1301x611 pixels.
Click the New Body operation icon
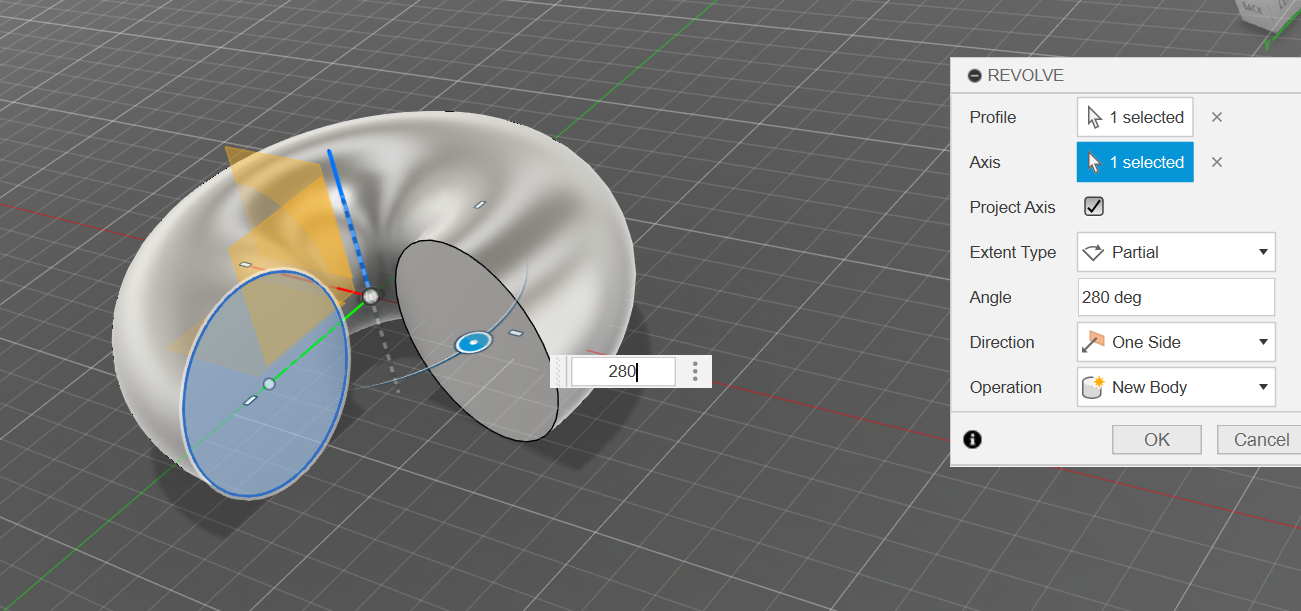pyautogui.click(x=1094, y=387)
